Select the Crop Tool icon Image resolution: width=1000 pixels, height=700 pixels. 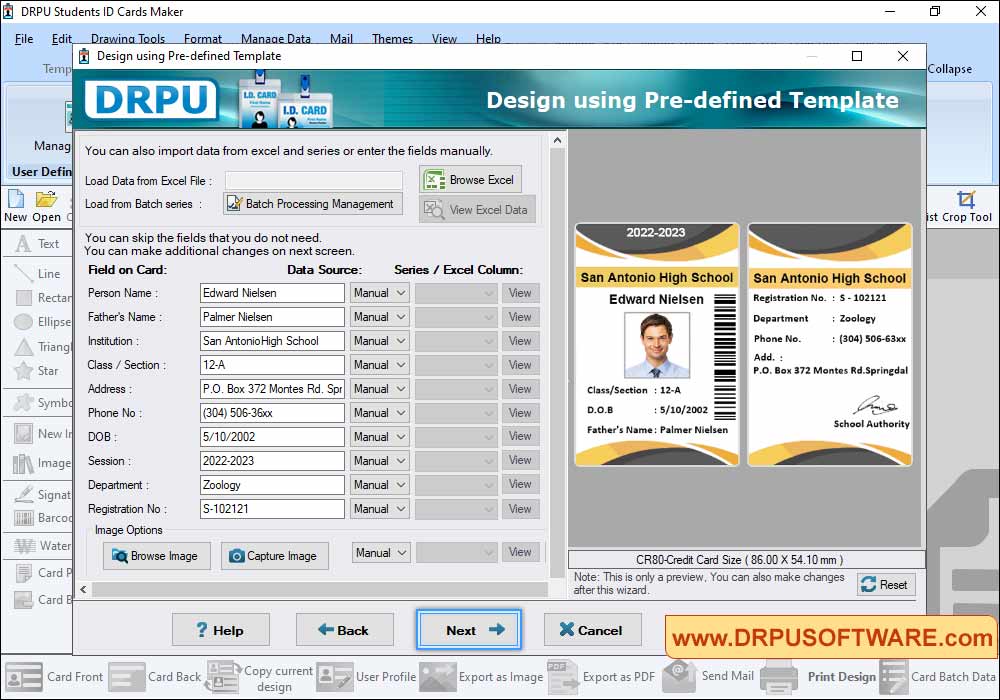pyautogui.click(x=967, y=207)
